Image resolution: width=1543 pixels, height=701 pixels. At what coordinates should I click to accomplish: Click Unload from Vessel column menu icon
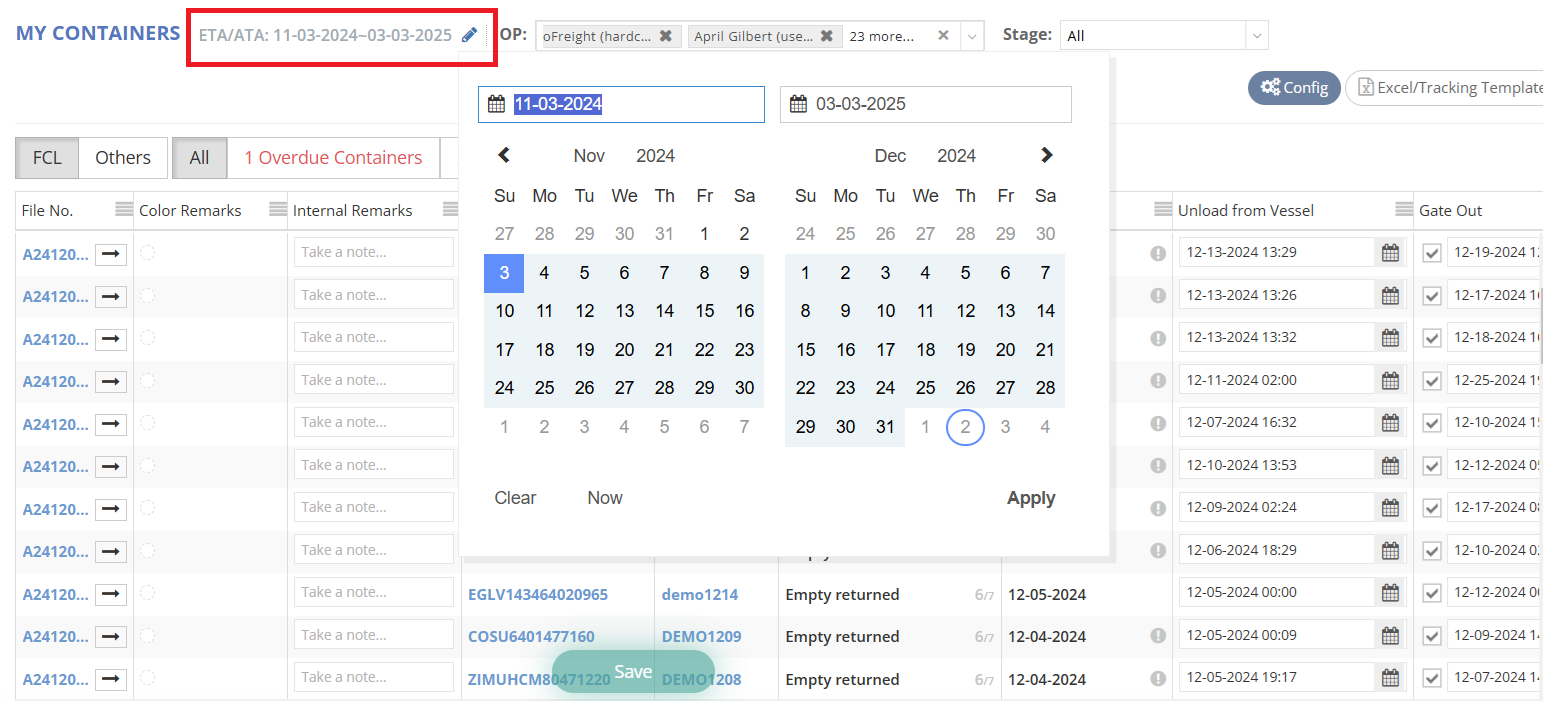coord(1403,210)
